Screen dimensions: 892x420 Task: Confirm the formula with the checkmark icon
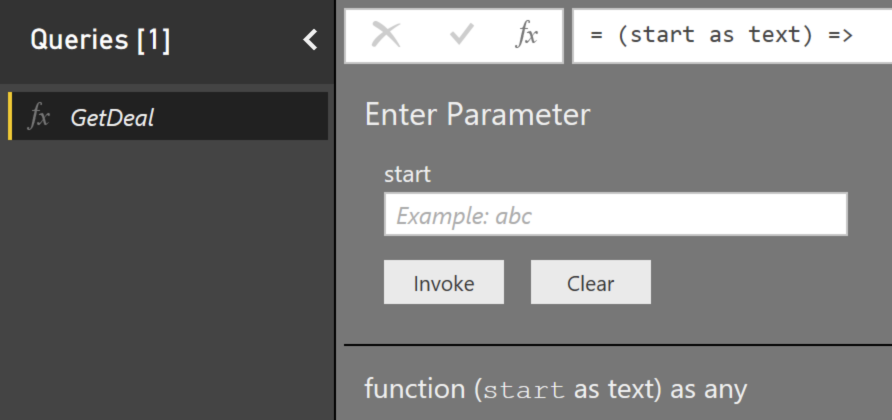click(x=462, y=35)
